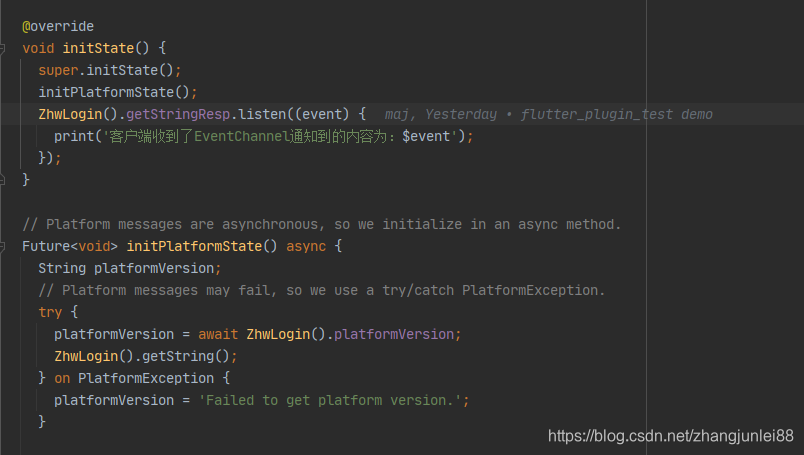Click the initPlatformState function name in declaration
804x455 pixels.
tap(194, 246)
